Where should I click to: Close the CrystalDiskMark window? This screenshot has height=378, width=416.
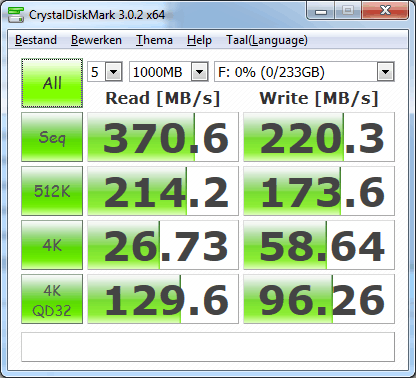(385, 11)
